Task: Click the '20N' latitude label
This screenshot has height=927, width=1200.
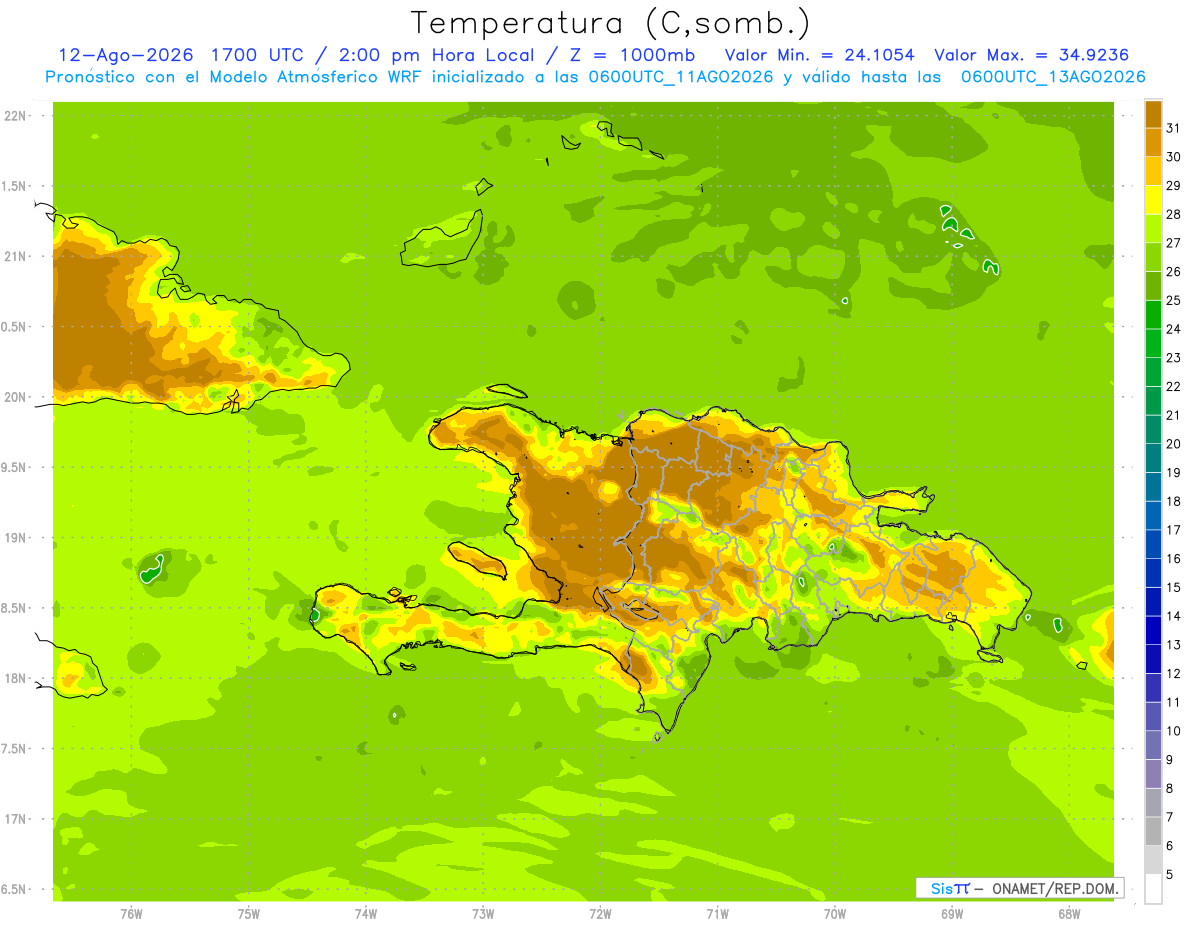Action: [x=16, y=397]
